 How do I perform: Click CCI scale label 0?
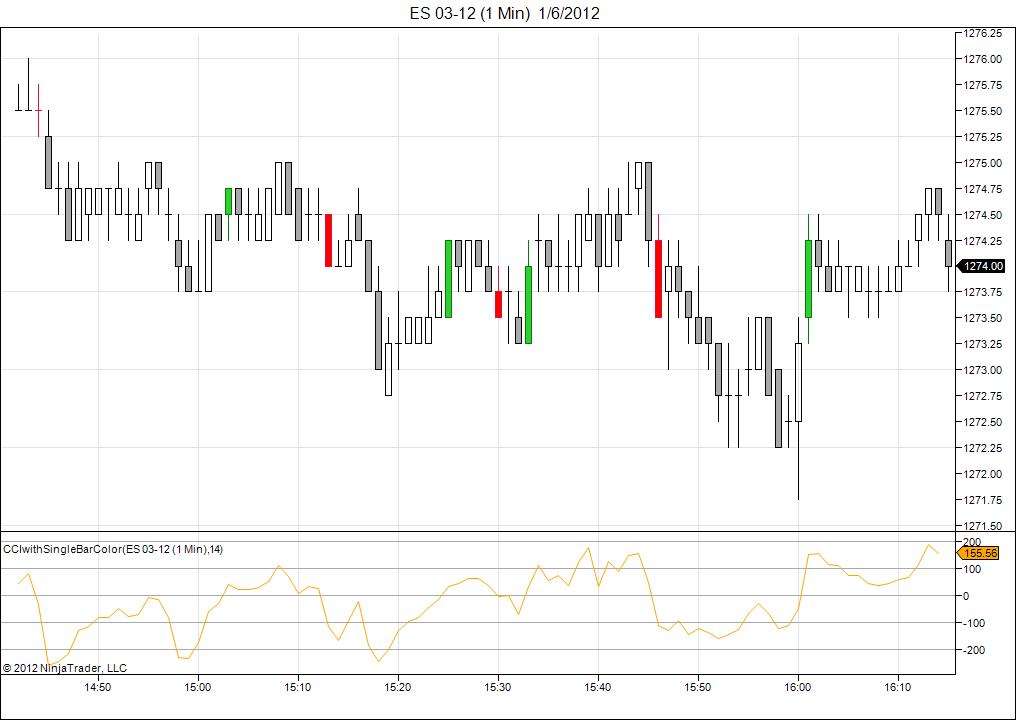click(x=967, y=596)
